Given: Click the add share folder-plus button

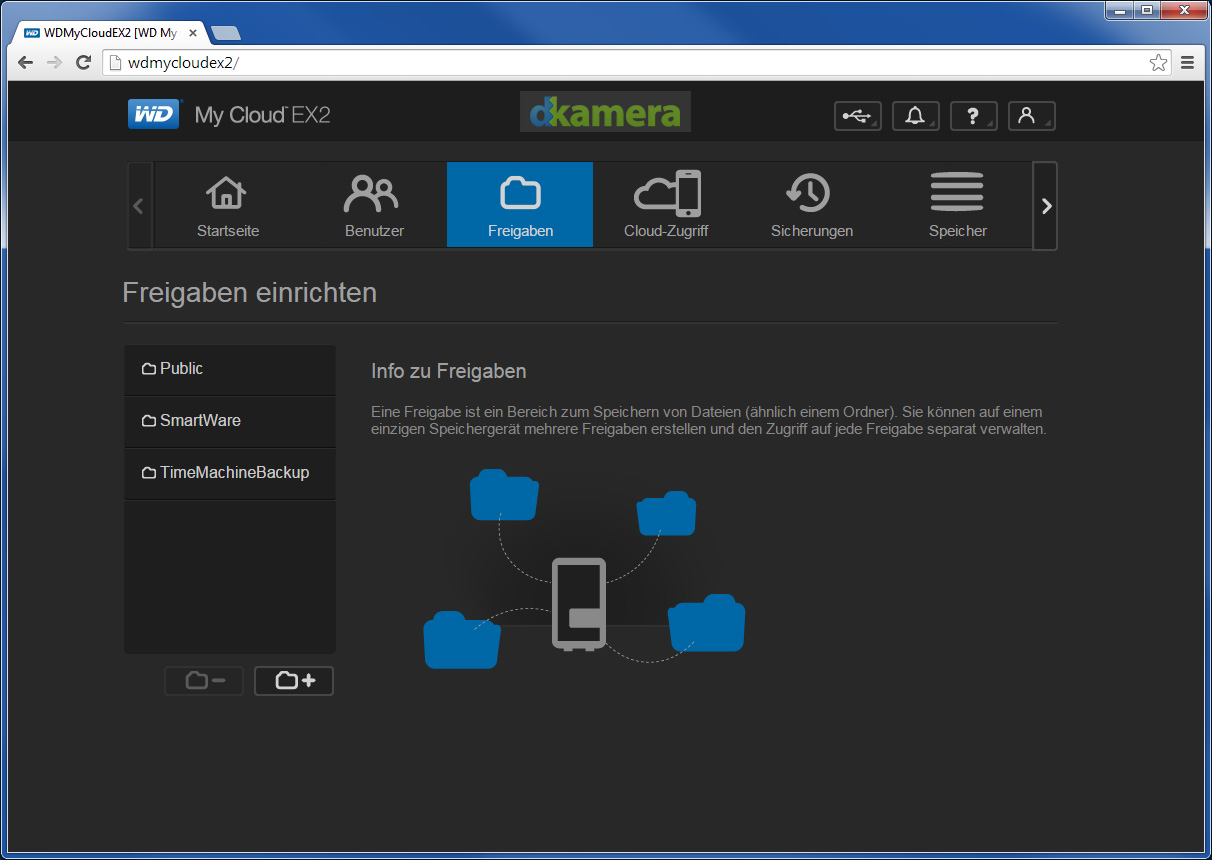Looking at the screenshot, I should pos(294,681).
